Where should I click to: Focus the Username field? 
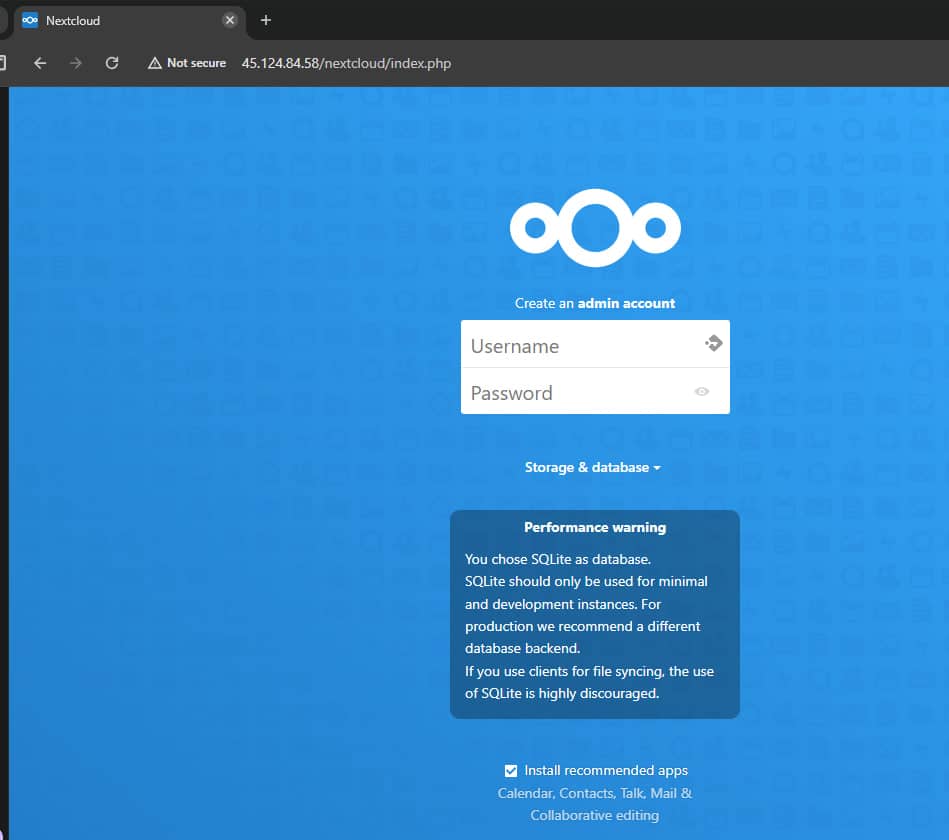595,344
